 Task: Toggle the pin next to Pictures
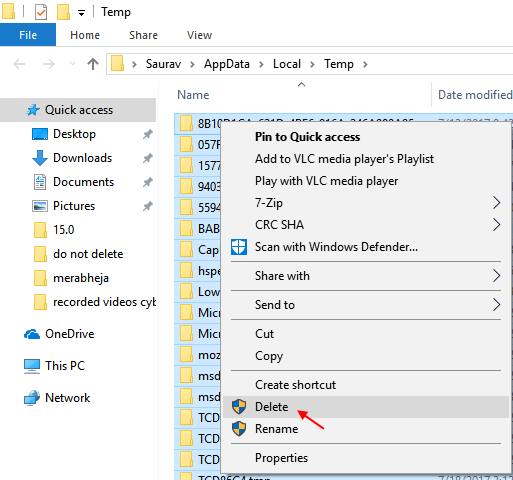(148, 206)
